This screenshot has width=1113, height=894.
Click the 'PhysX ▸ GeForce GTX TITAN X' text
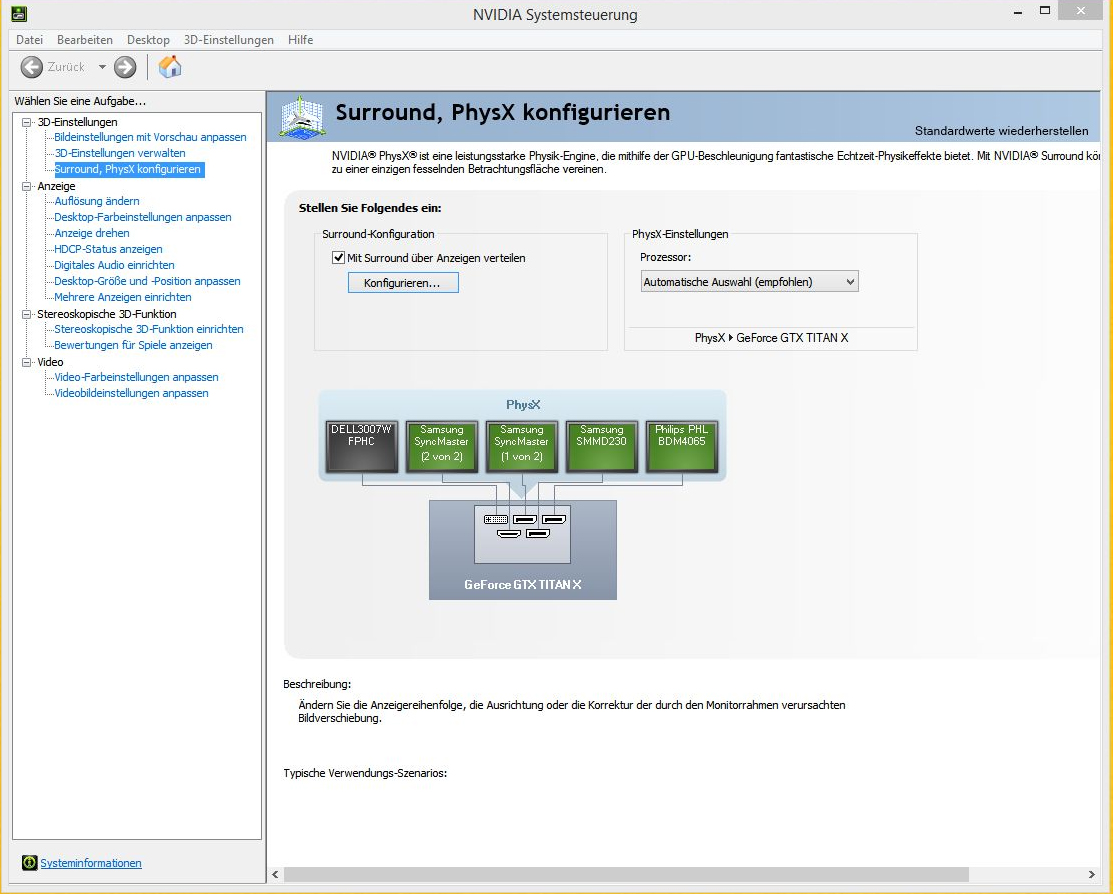(772, 338)
